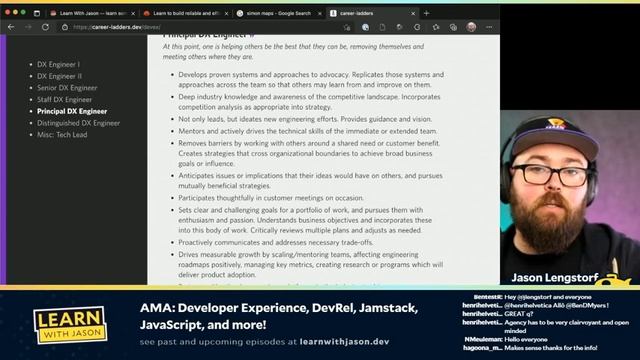This screenshot has width=640, height=360.
Task: Click the browser forward arrow
Action: (x=28, y=27)
